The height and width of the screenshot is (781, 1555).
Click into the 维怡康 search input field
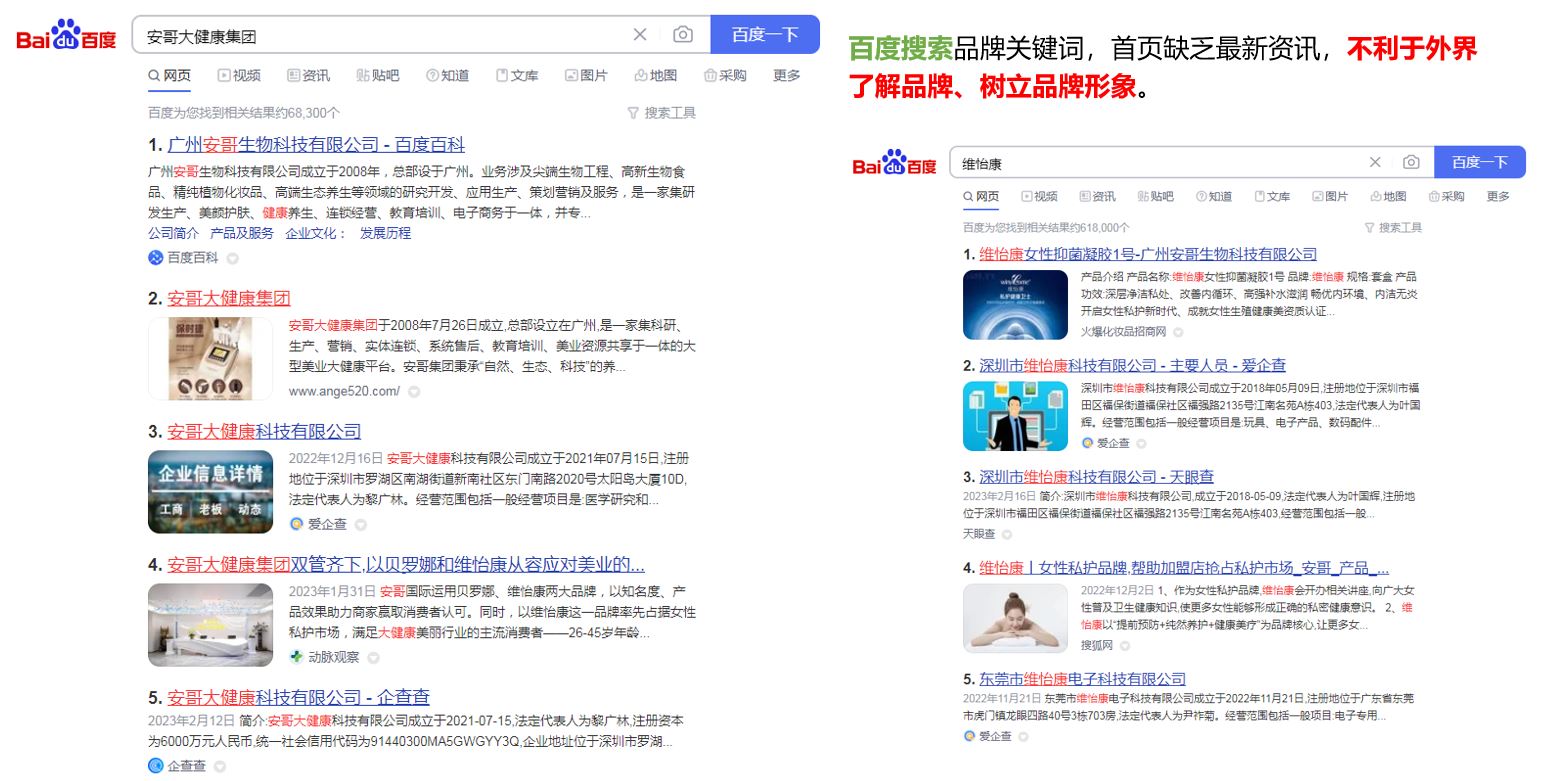click(1150, 163)
